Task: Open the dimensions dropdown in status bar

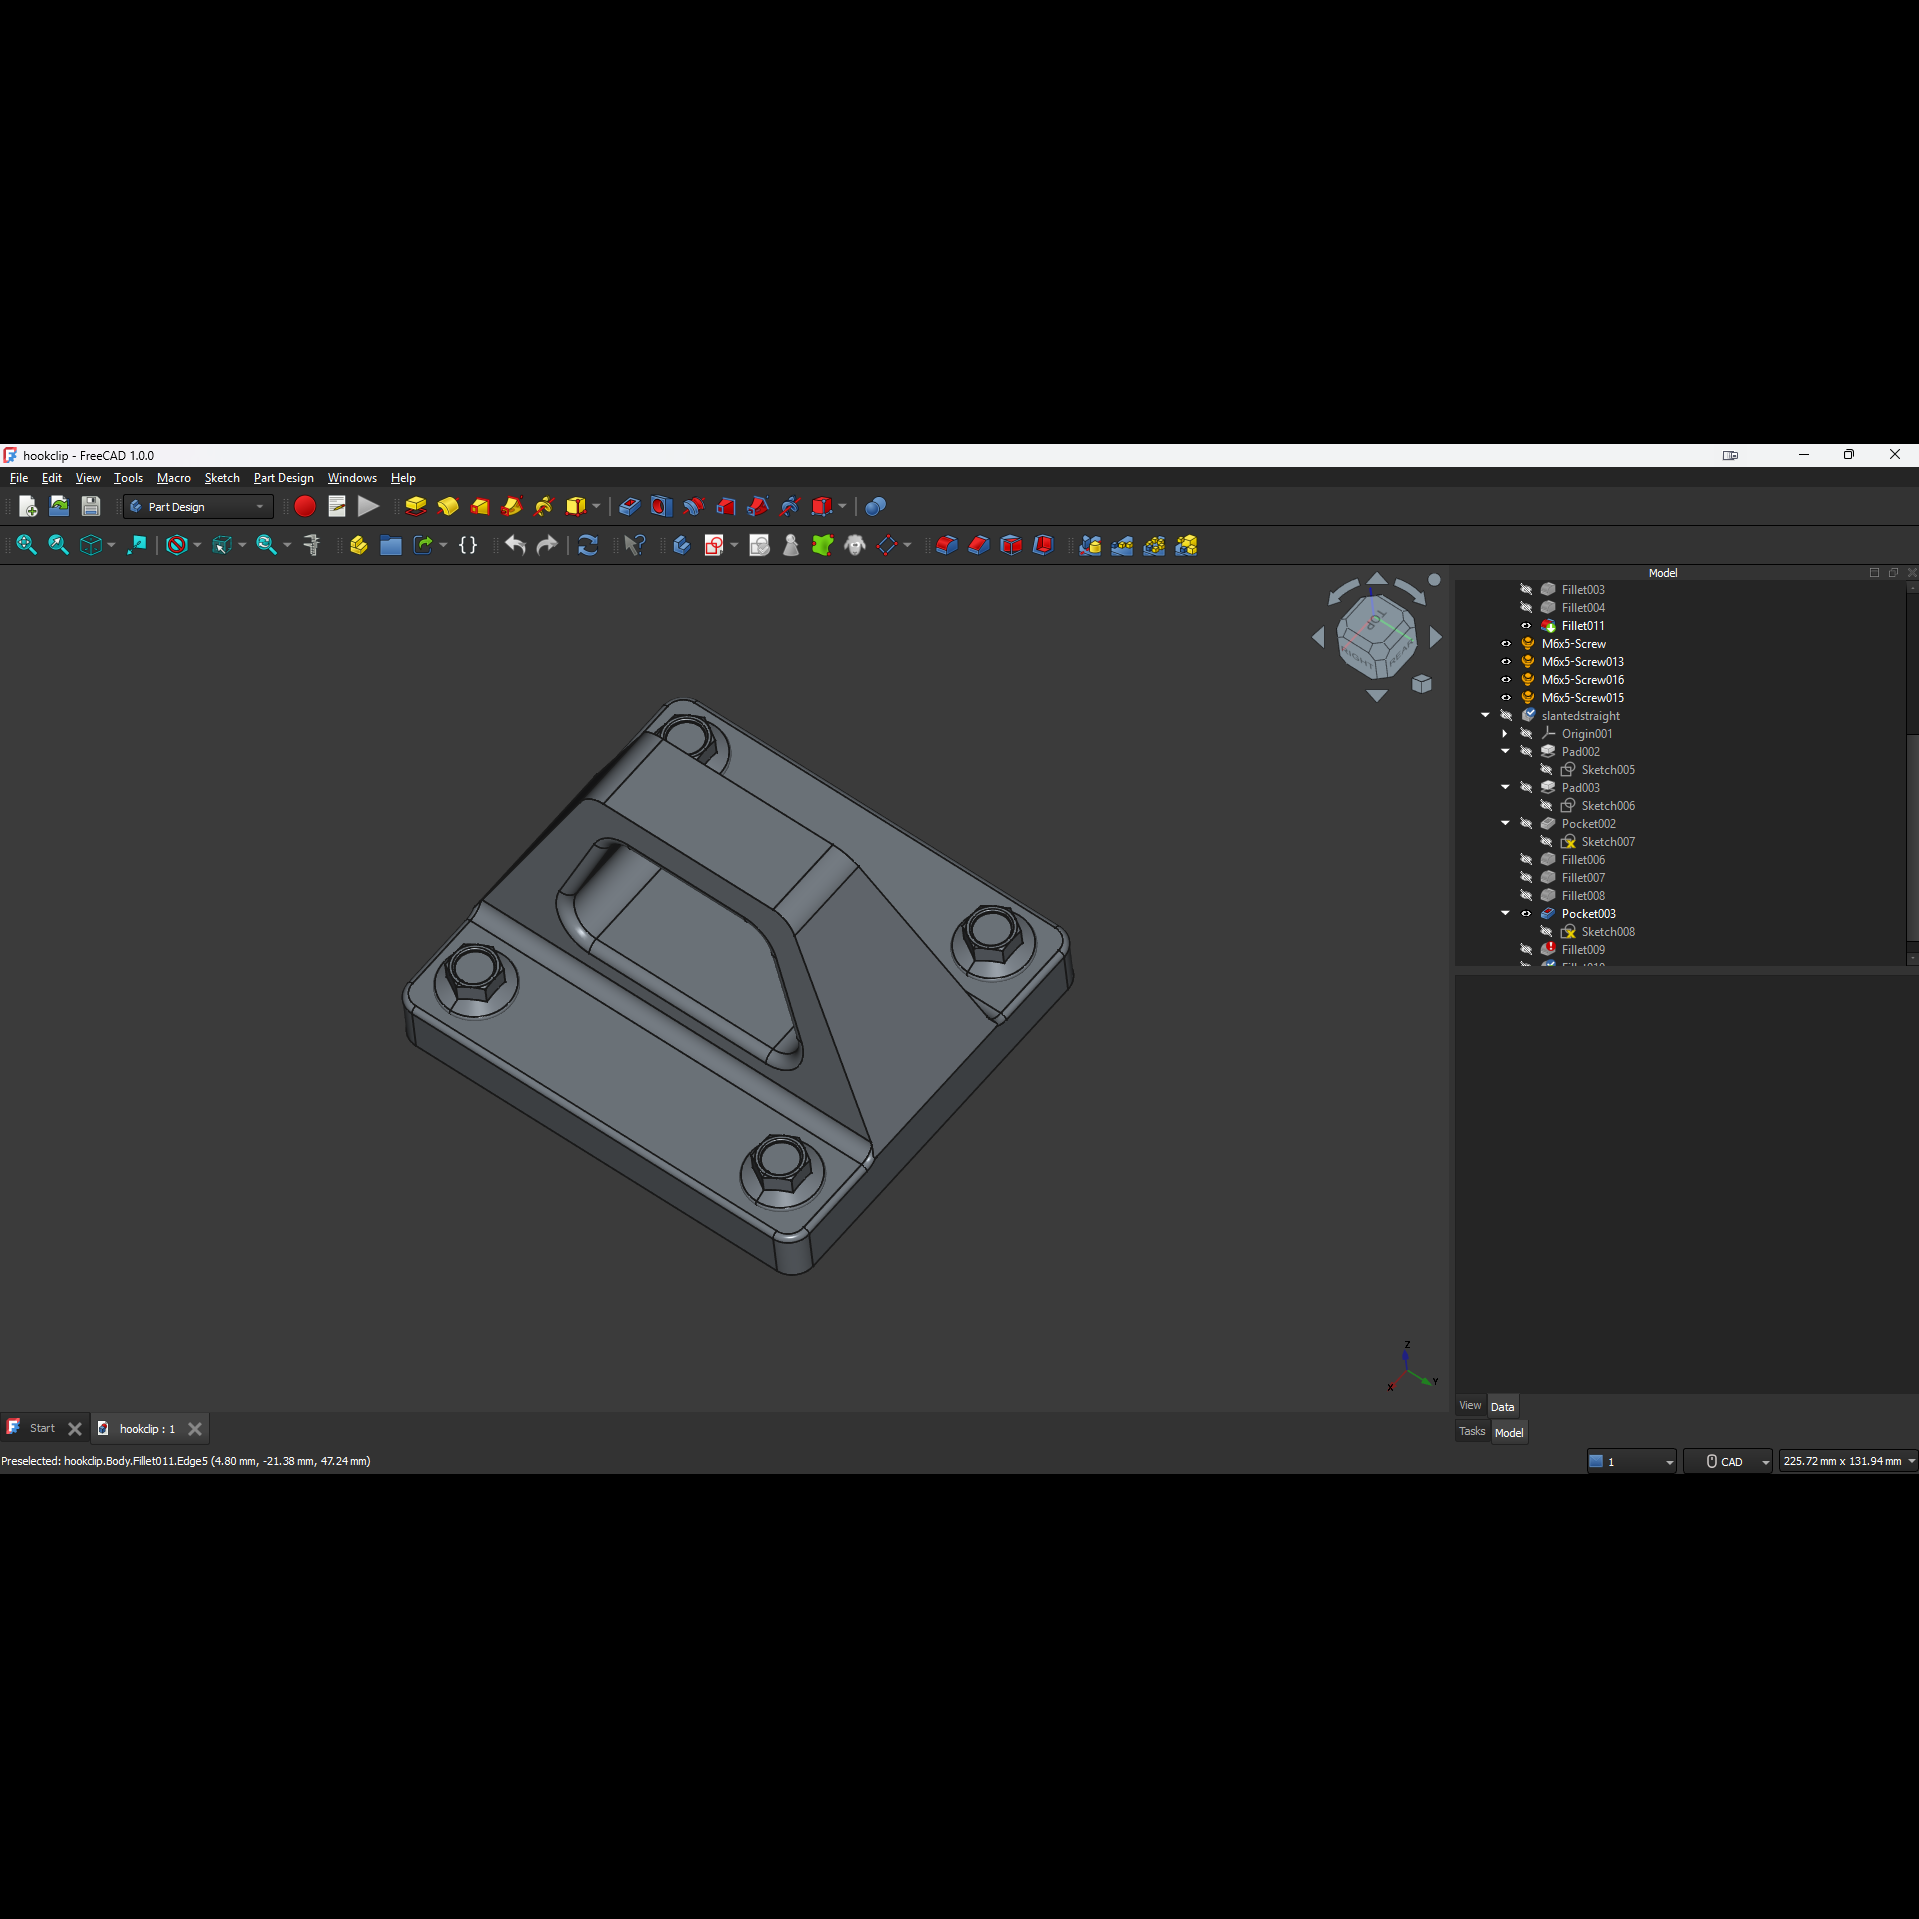Action: coord(1848,1462)
